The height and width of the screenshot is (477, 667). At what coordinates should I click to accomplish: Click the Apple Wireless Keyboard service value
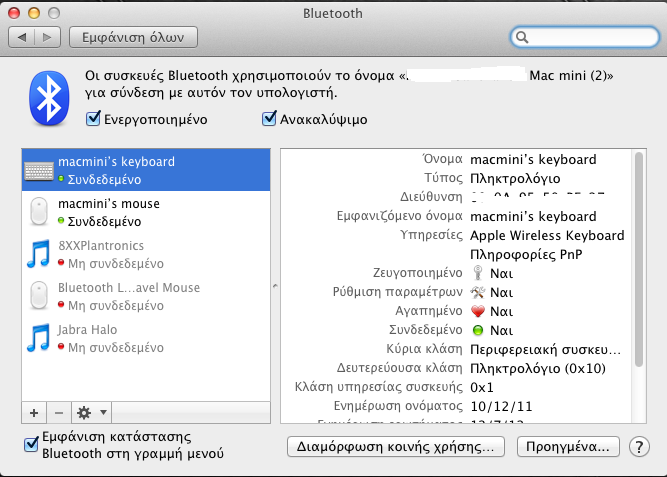tap(547, 235)
